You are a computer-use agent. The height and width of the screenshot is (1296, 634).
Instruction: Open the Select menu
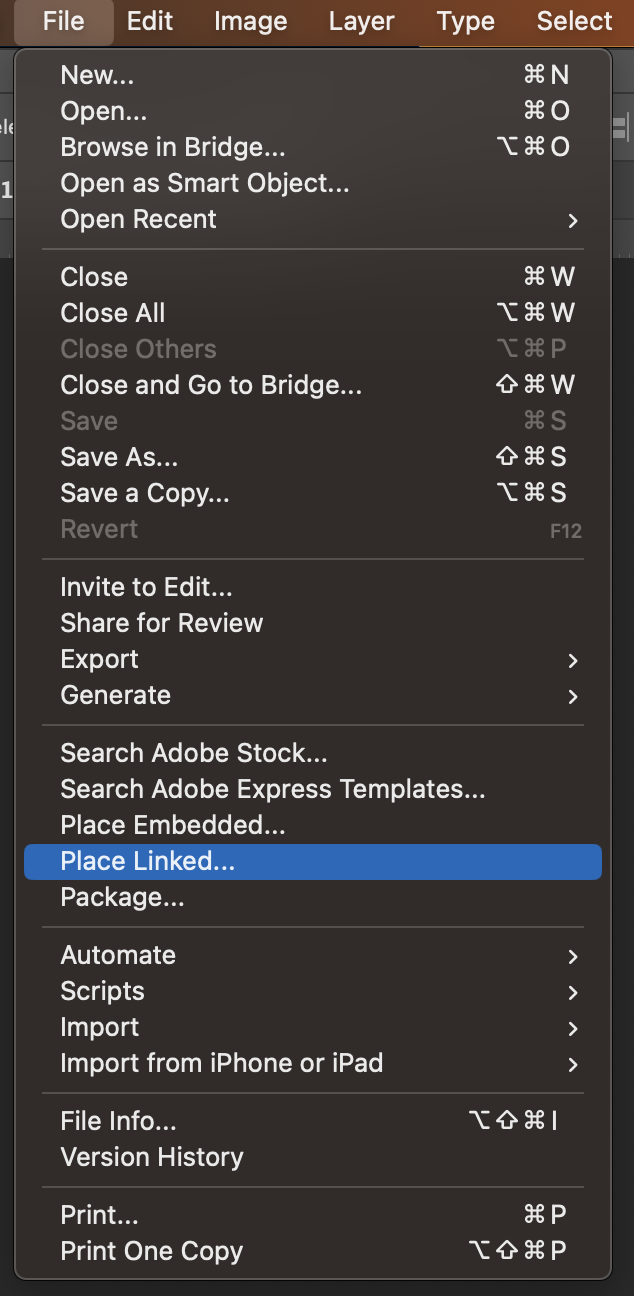point(574,21)
